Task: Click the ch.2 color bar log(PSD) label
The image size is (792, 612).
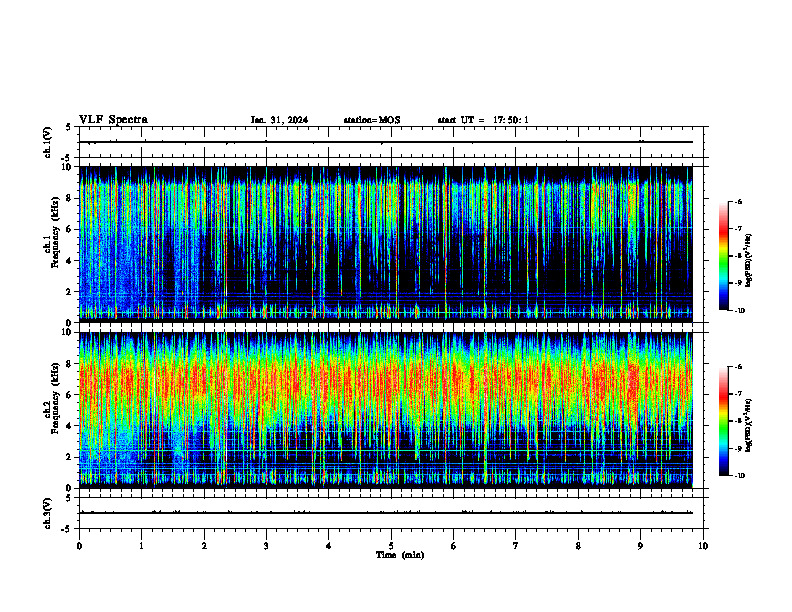Action: click(749, 425)
